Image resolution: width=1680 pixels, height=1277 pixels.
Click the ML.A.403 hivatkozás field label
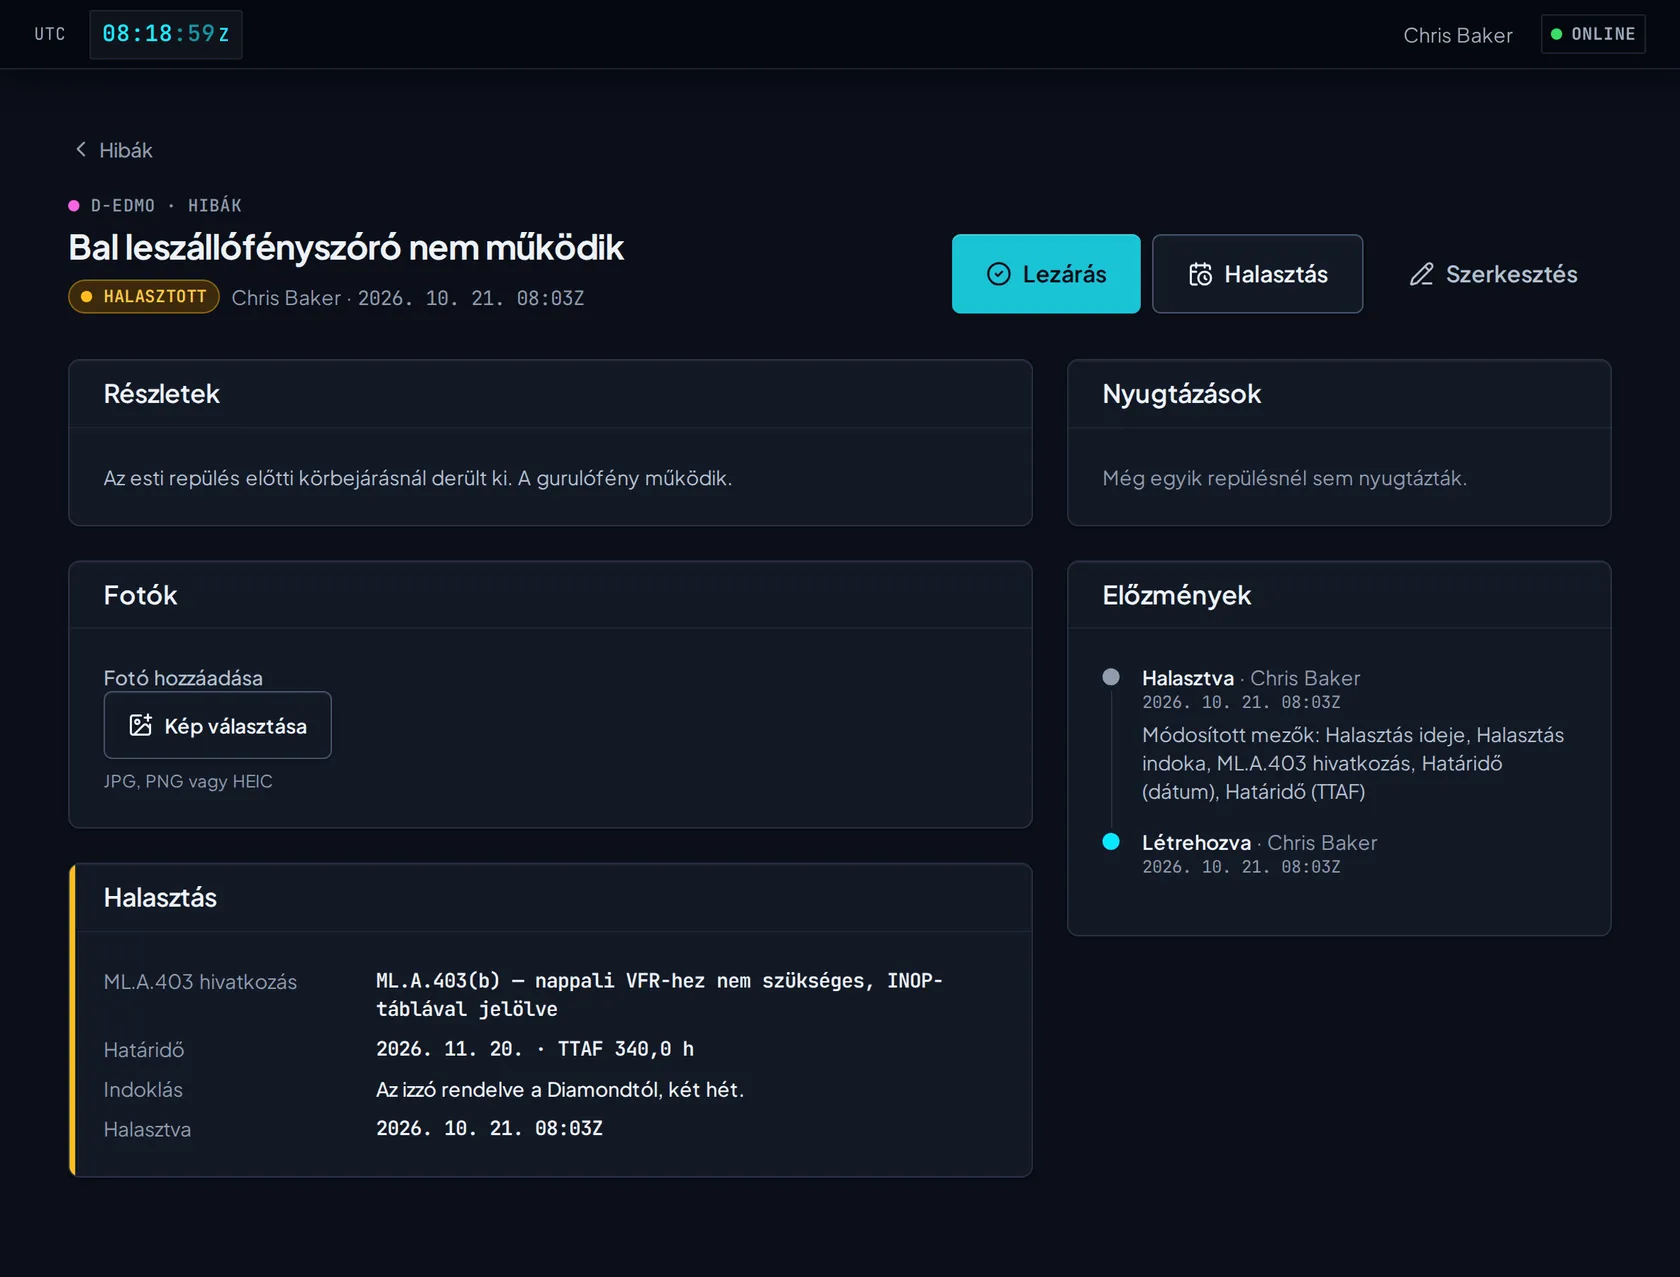pos(200,982)
